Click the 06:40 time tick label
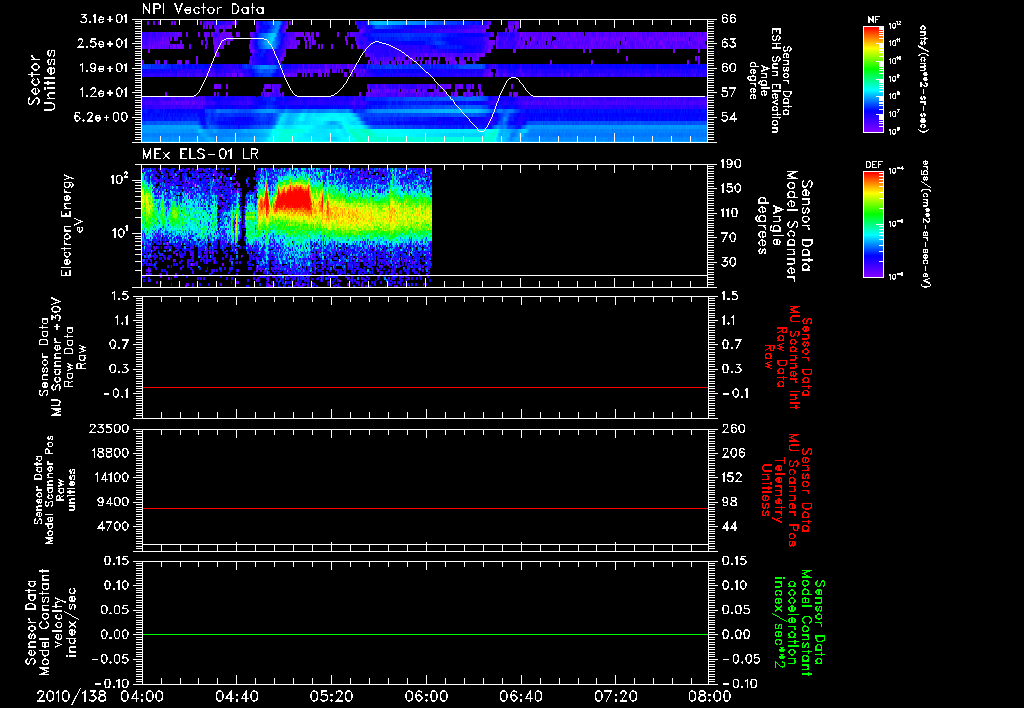 [520, 696]
